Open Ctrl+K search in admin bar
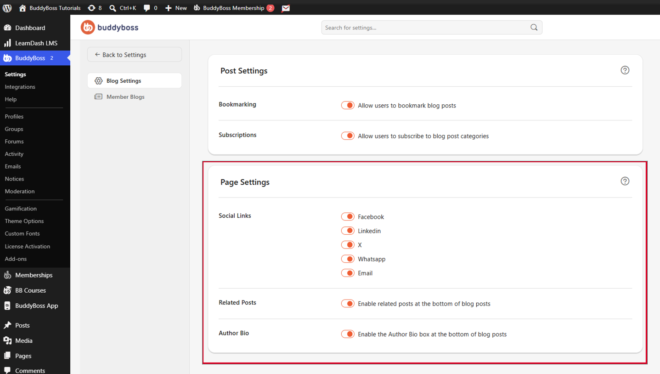Viewport: 660px width, 374px height. 122,8
